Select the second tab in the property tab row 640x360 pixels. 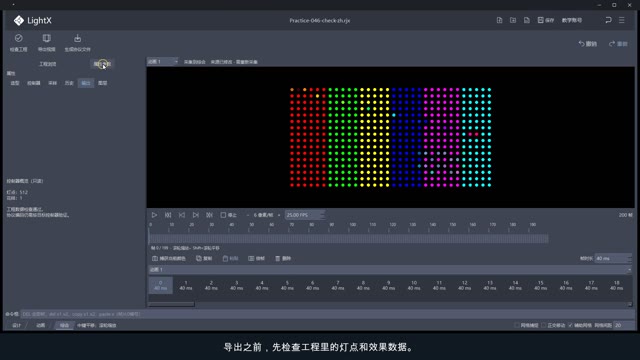pyautogui.click(x=33, y=83)
